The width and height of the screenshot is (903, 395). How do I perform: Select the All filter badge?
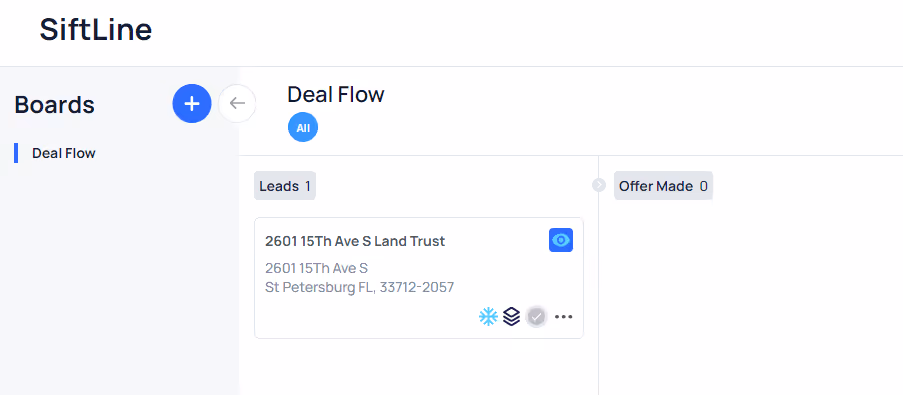pyautogui.click(x=303, y=127)
